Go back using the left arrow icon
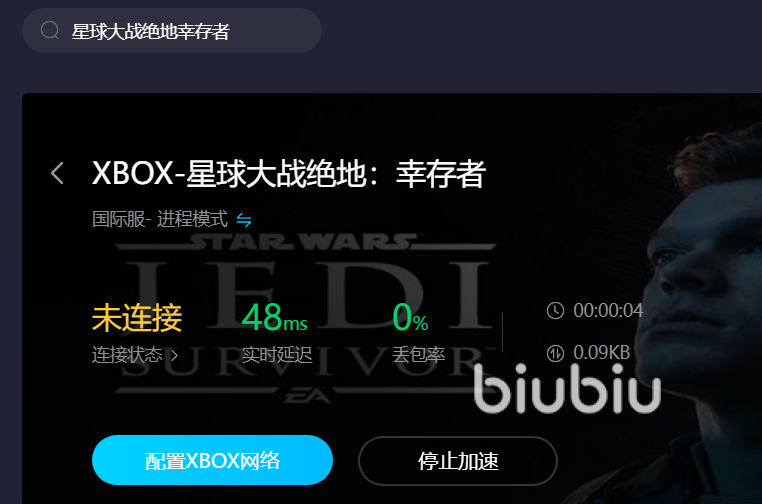 (x=57, y=173)
